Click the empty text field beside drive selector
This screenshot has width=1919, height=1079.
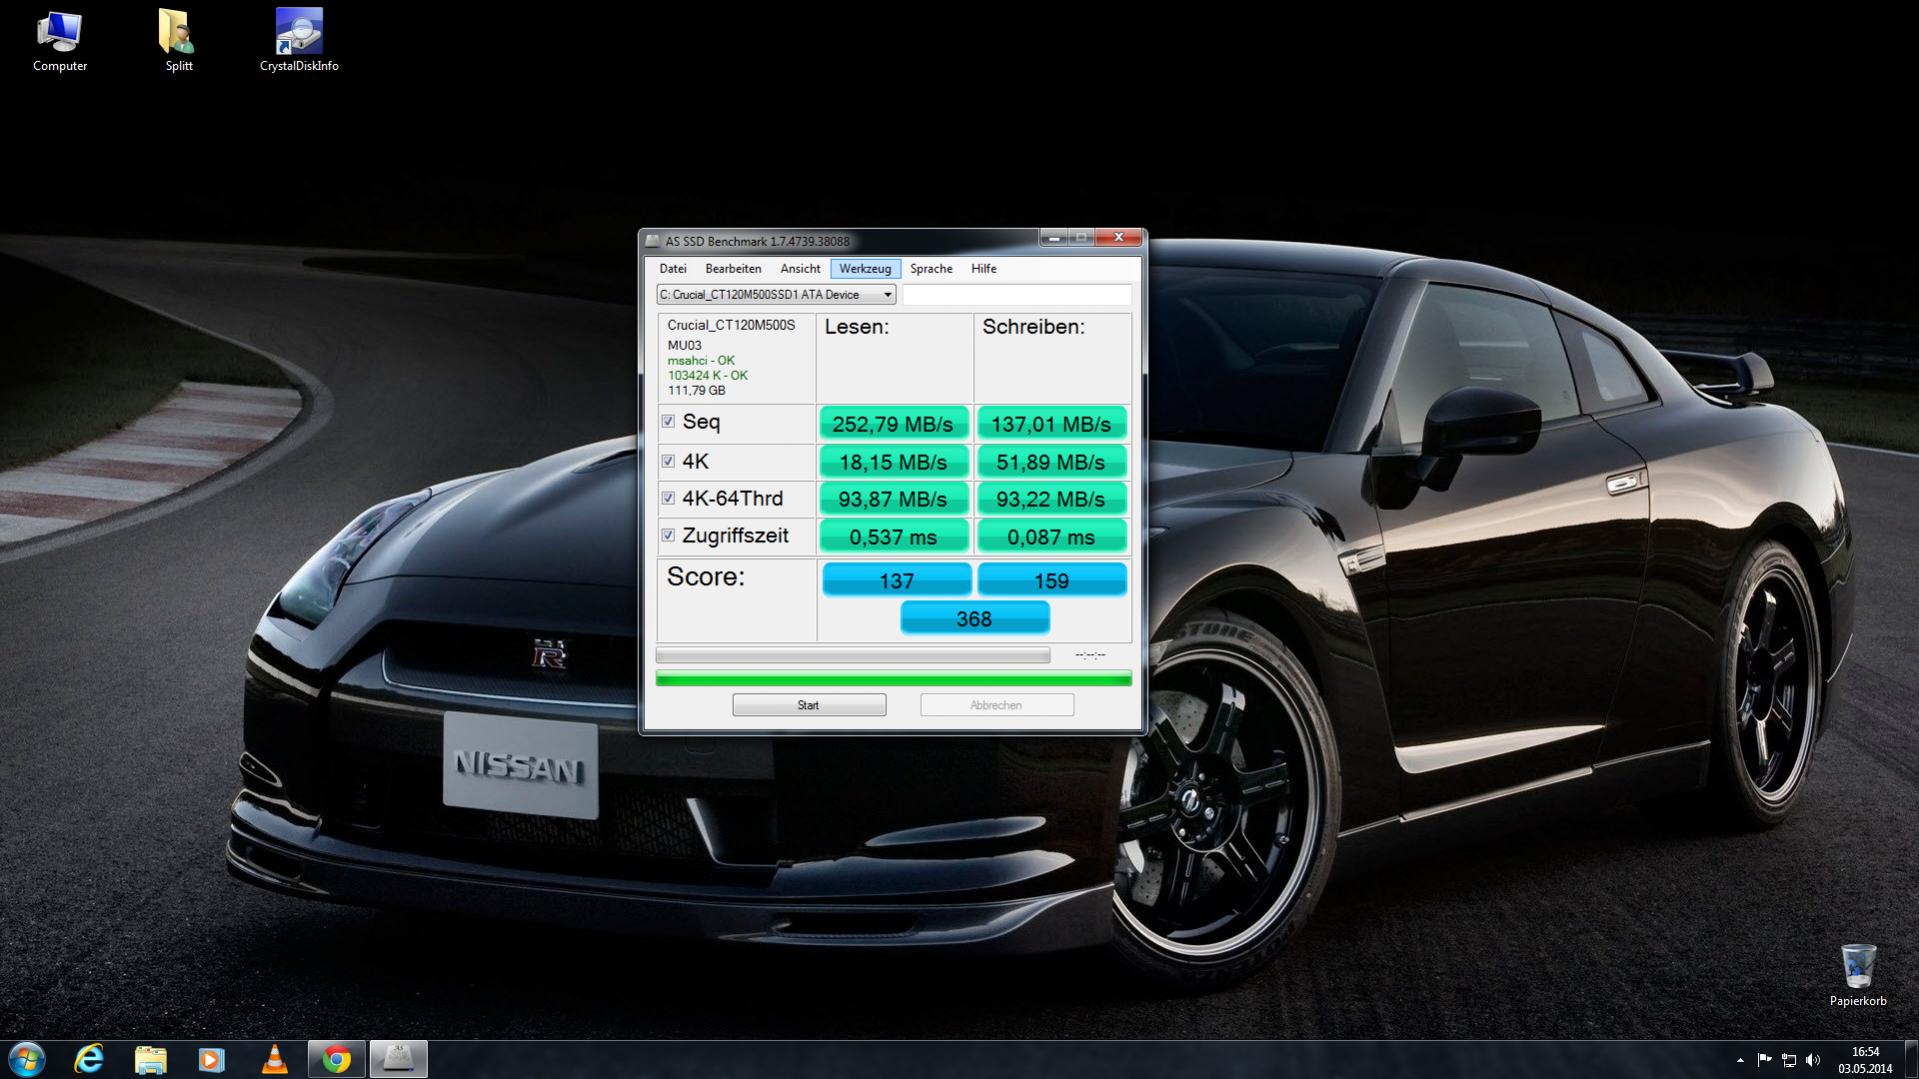[1017, 295]
